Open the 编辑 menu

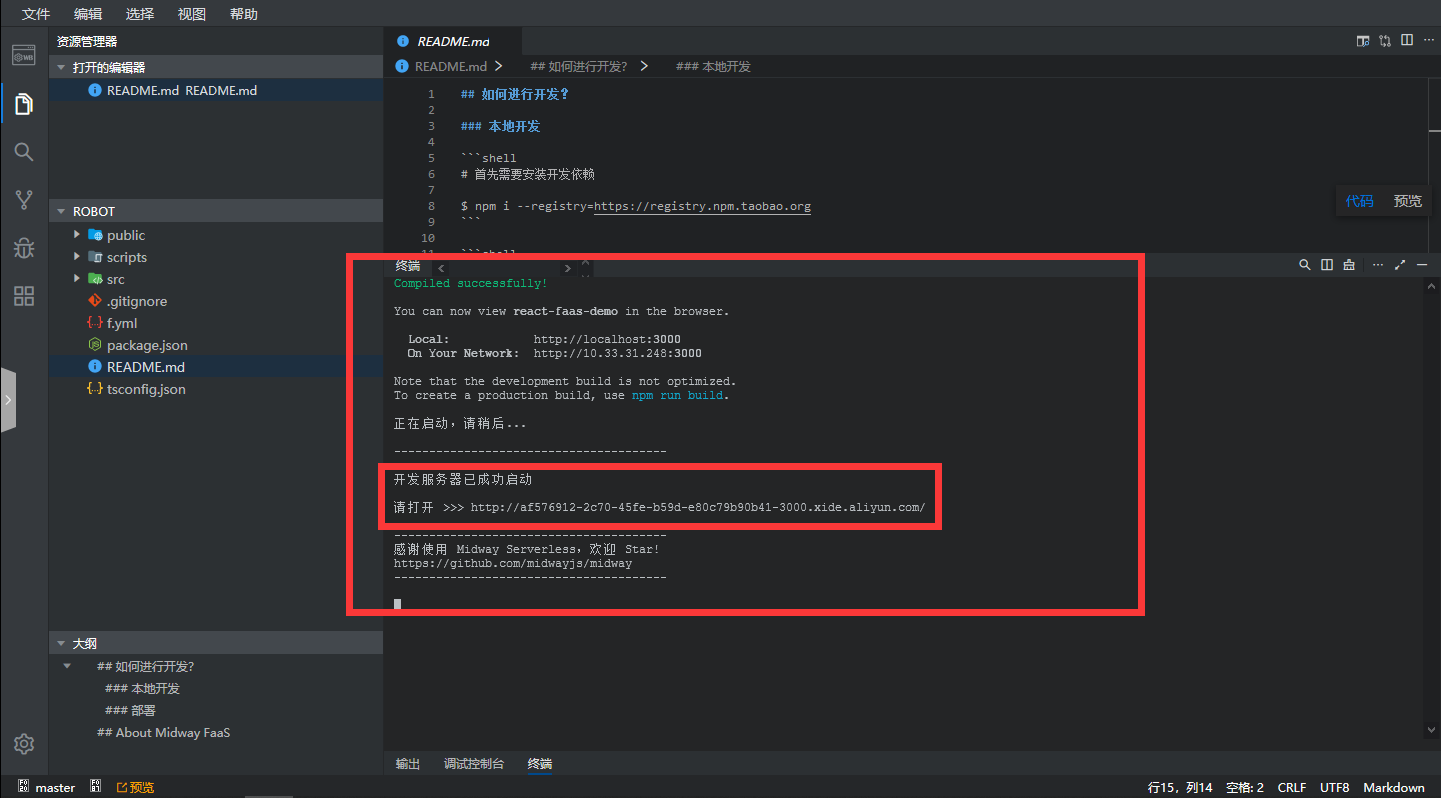tap(88, 14)
